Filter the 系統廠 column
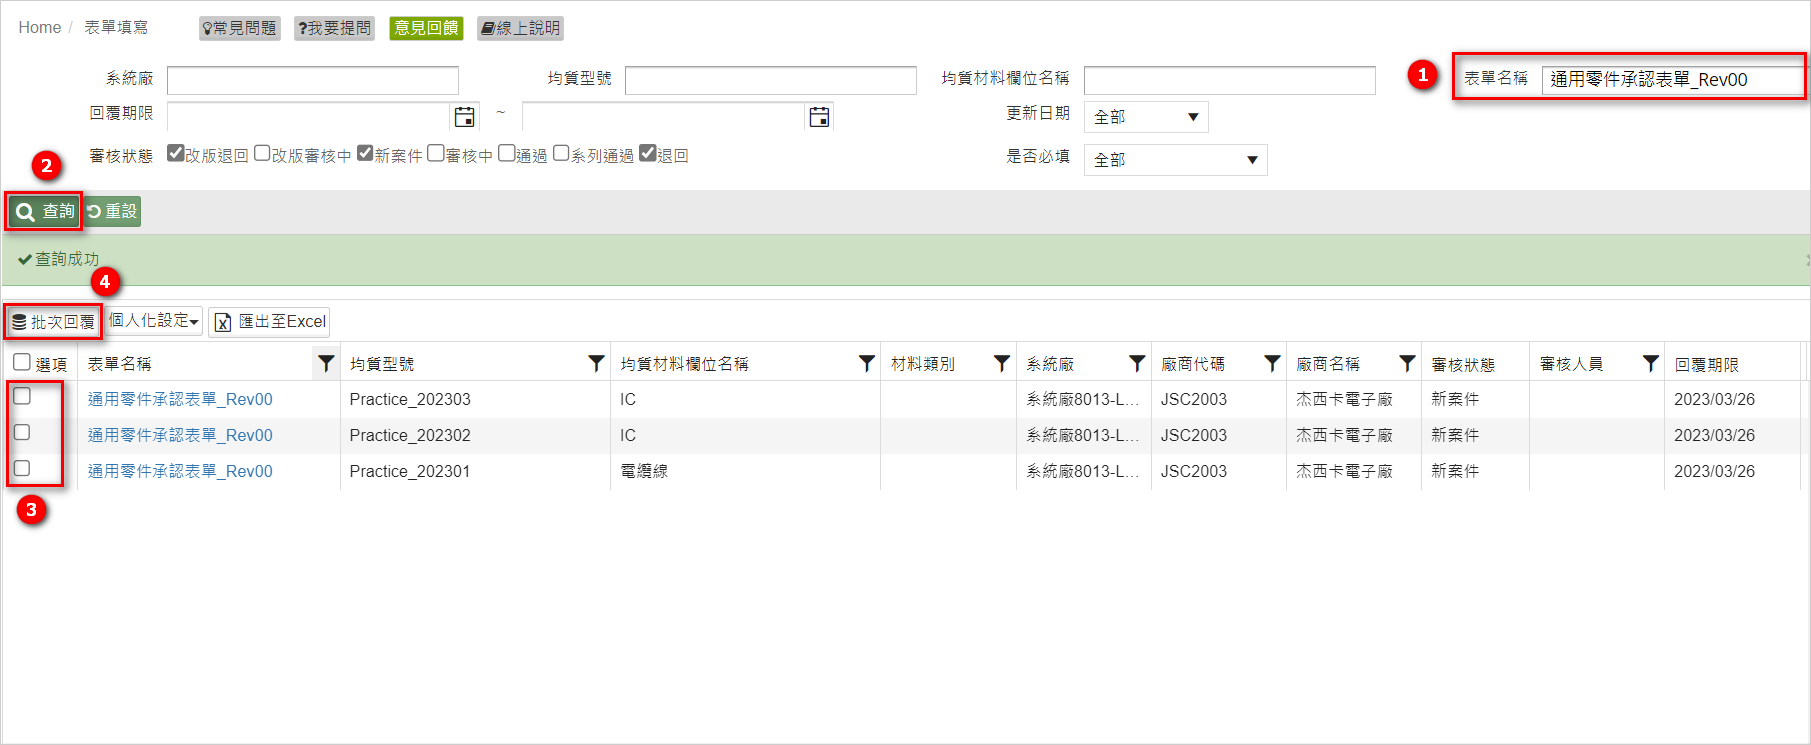The width and height of the screenshot is (1811, 745). (x=1137, y=363)
